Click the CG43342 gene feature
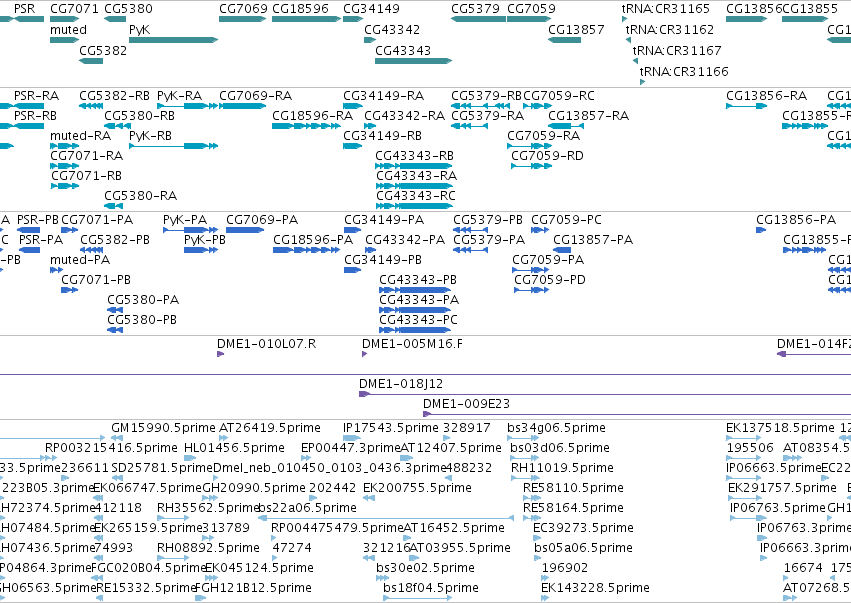 370,40
